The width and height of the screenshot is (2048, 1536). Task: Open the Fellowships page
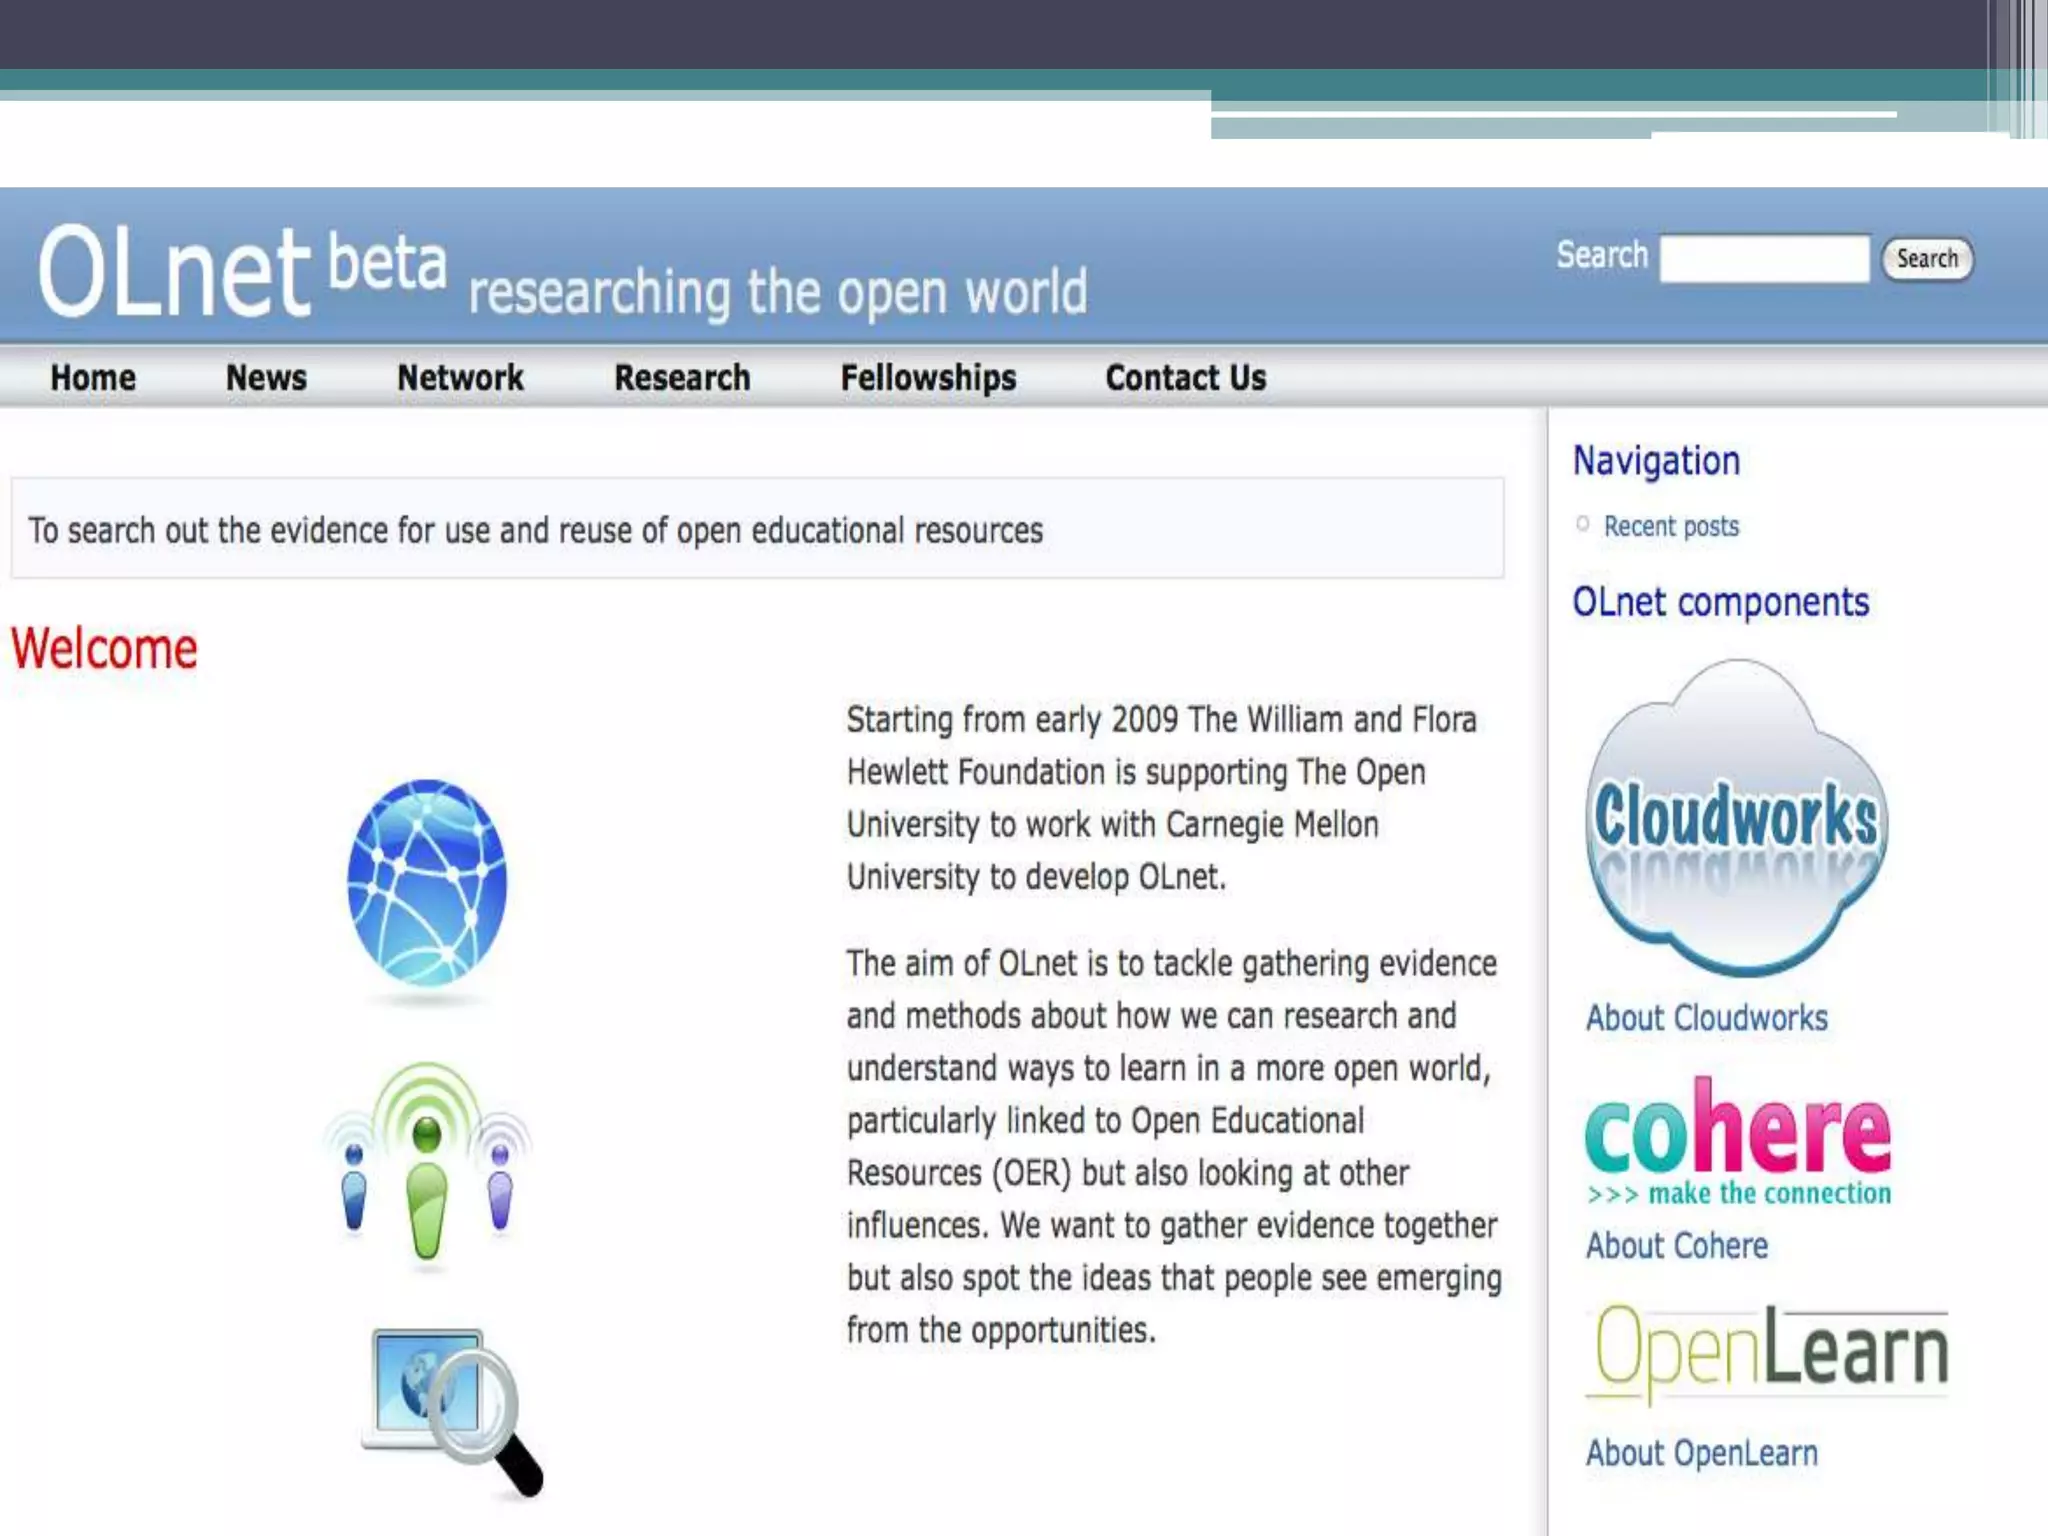(928, 378)
